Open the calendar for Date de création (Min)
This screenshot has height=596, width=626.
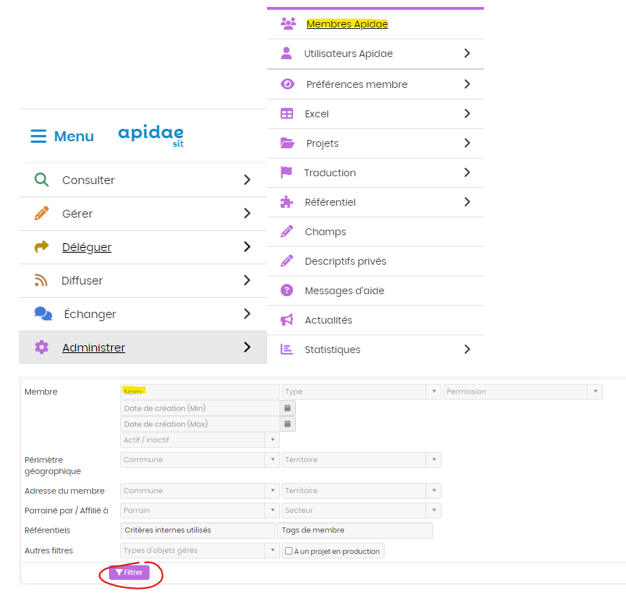point(287,408)
